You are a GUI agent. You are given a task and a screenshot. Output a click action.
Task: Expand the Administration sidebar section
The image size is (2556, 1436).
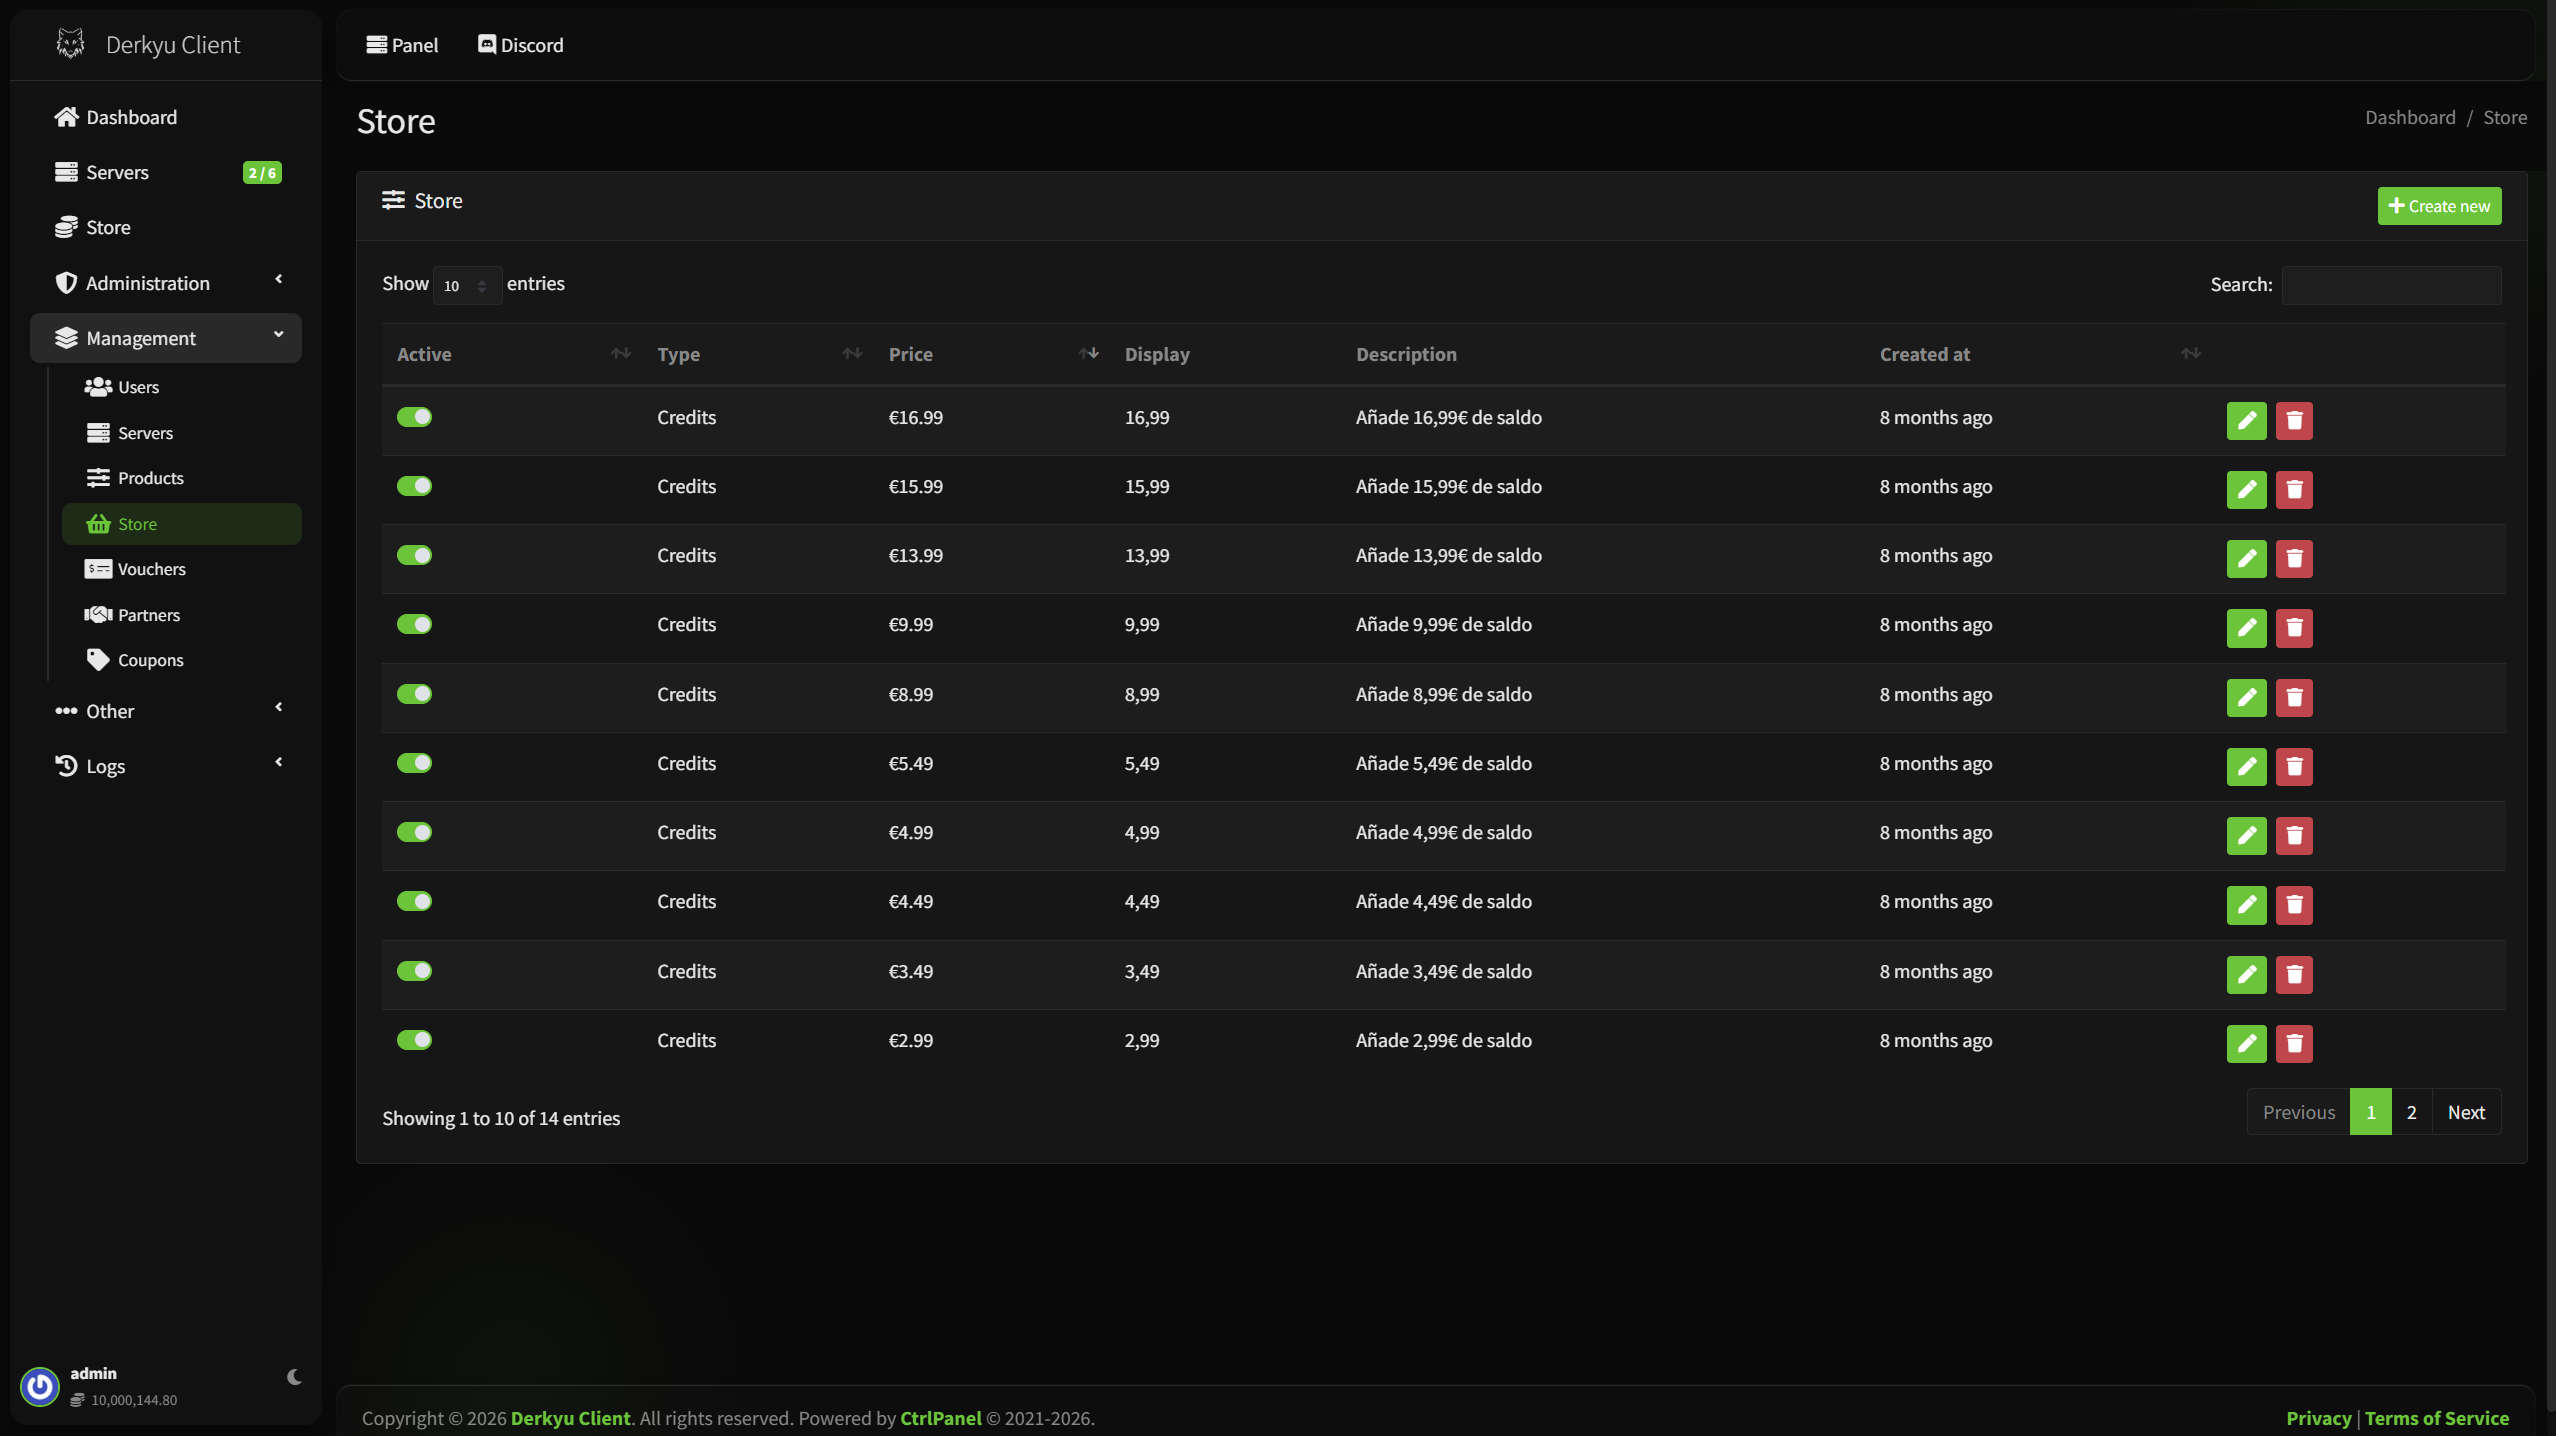tap(166, 283)
